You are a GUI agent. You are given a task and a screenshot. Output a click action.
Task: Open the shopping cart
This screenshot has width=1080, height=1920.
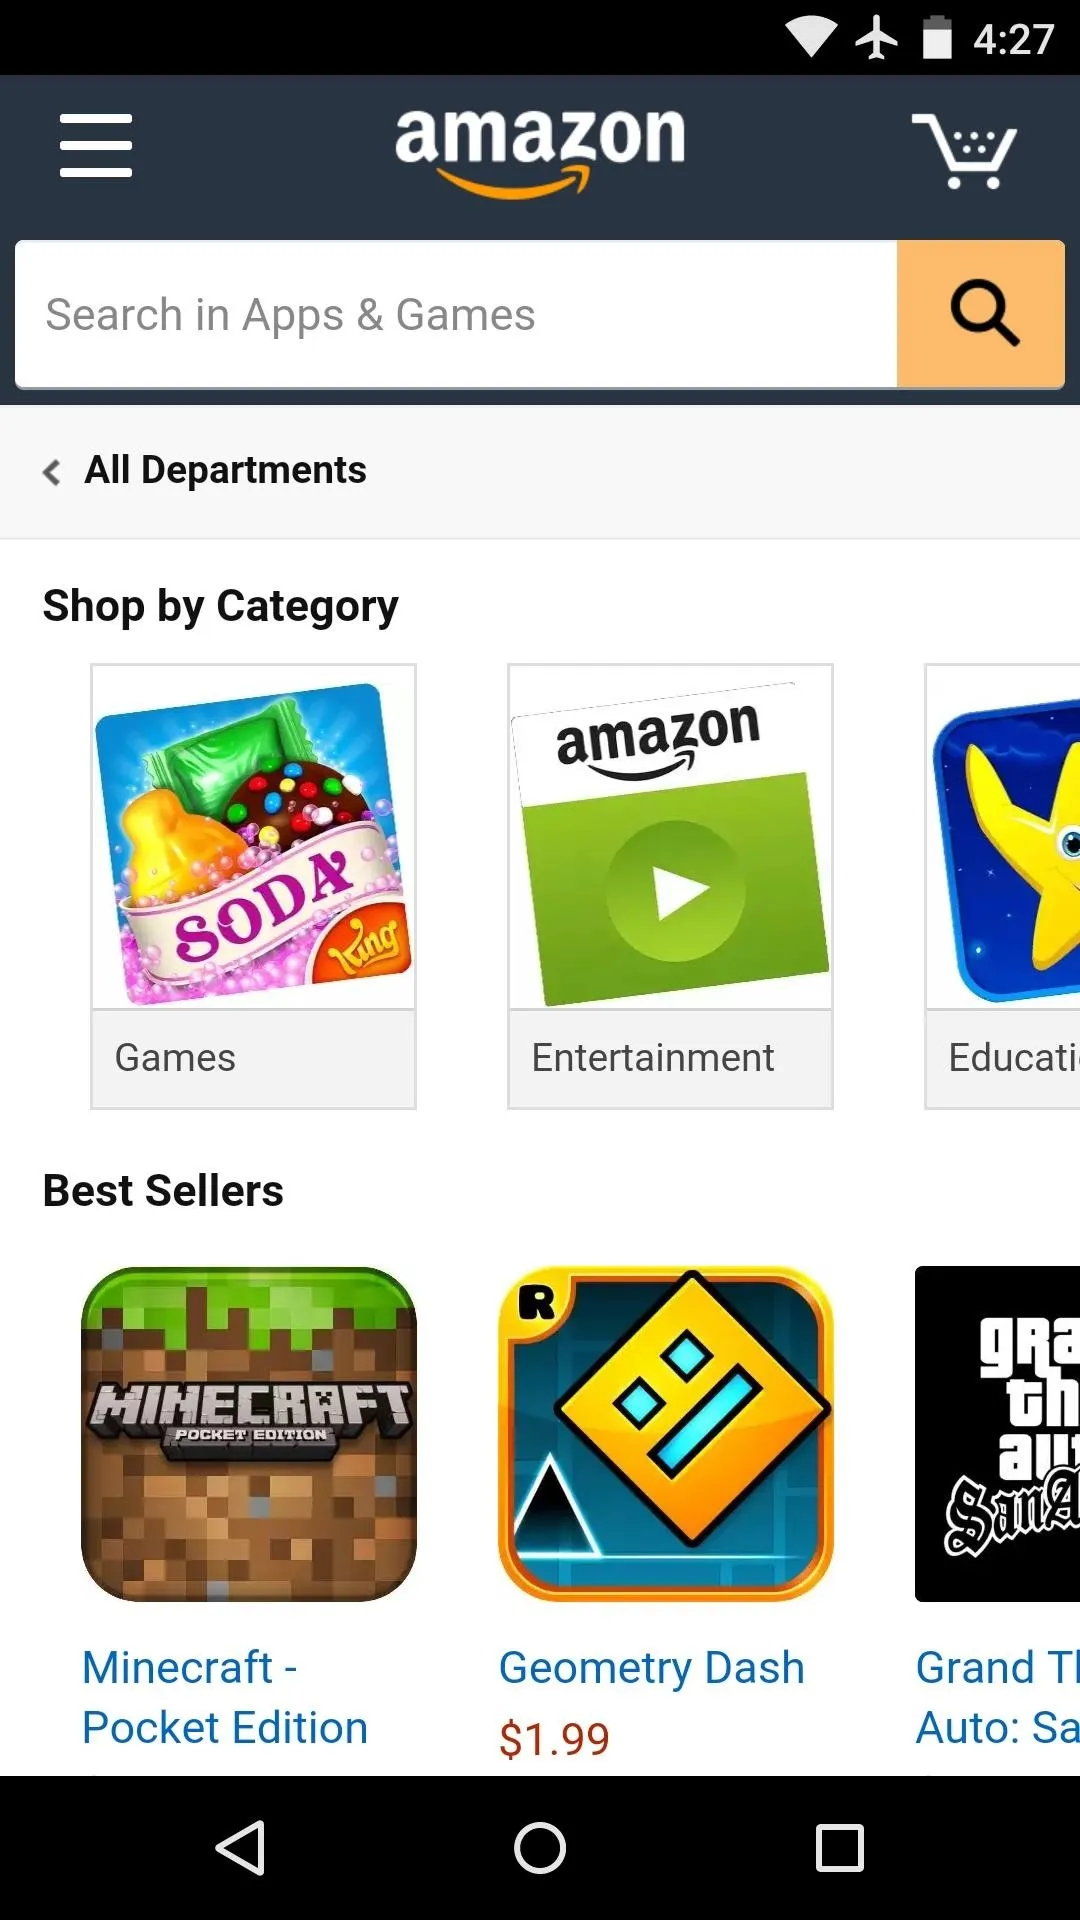click(963, 150)
